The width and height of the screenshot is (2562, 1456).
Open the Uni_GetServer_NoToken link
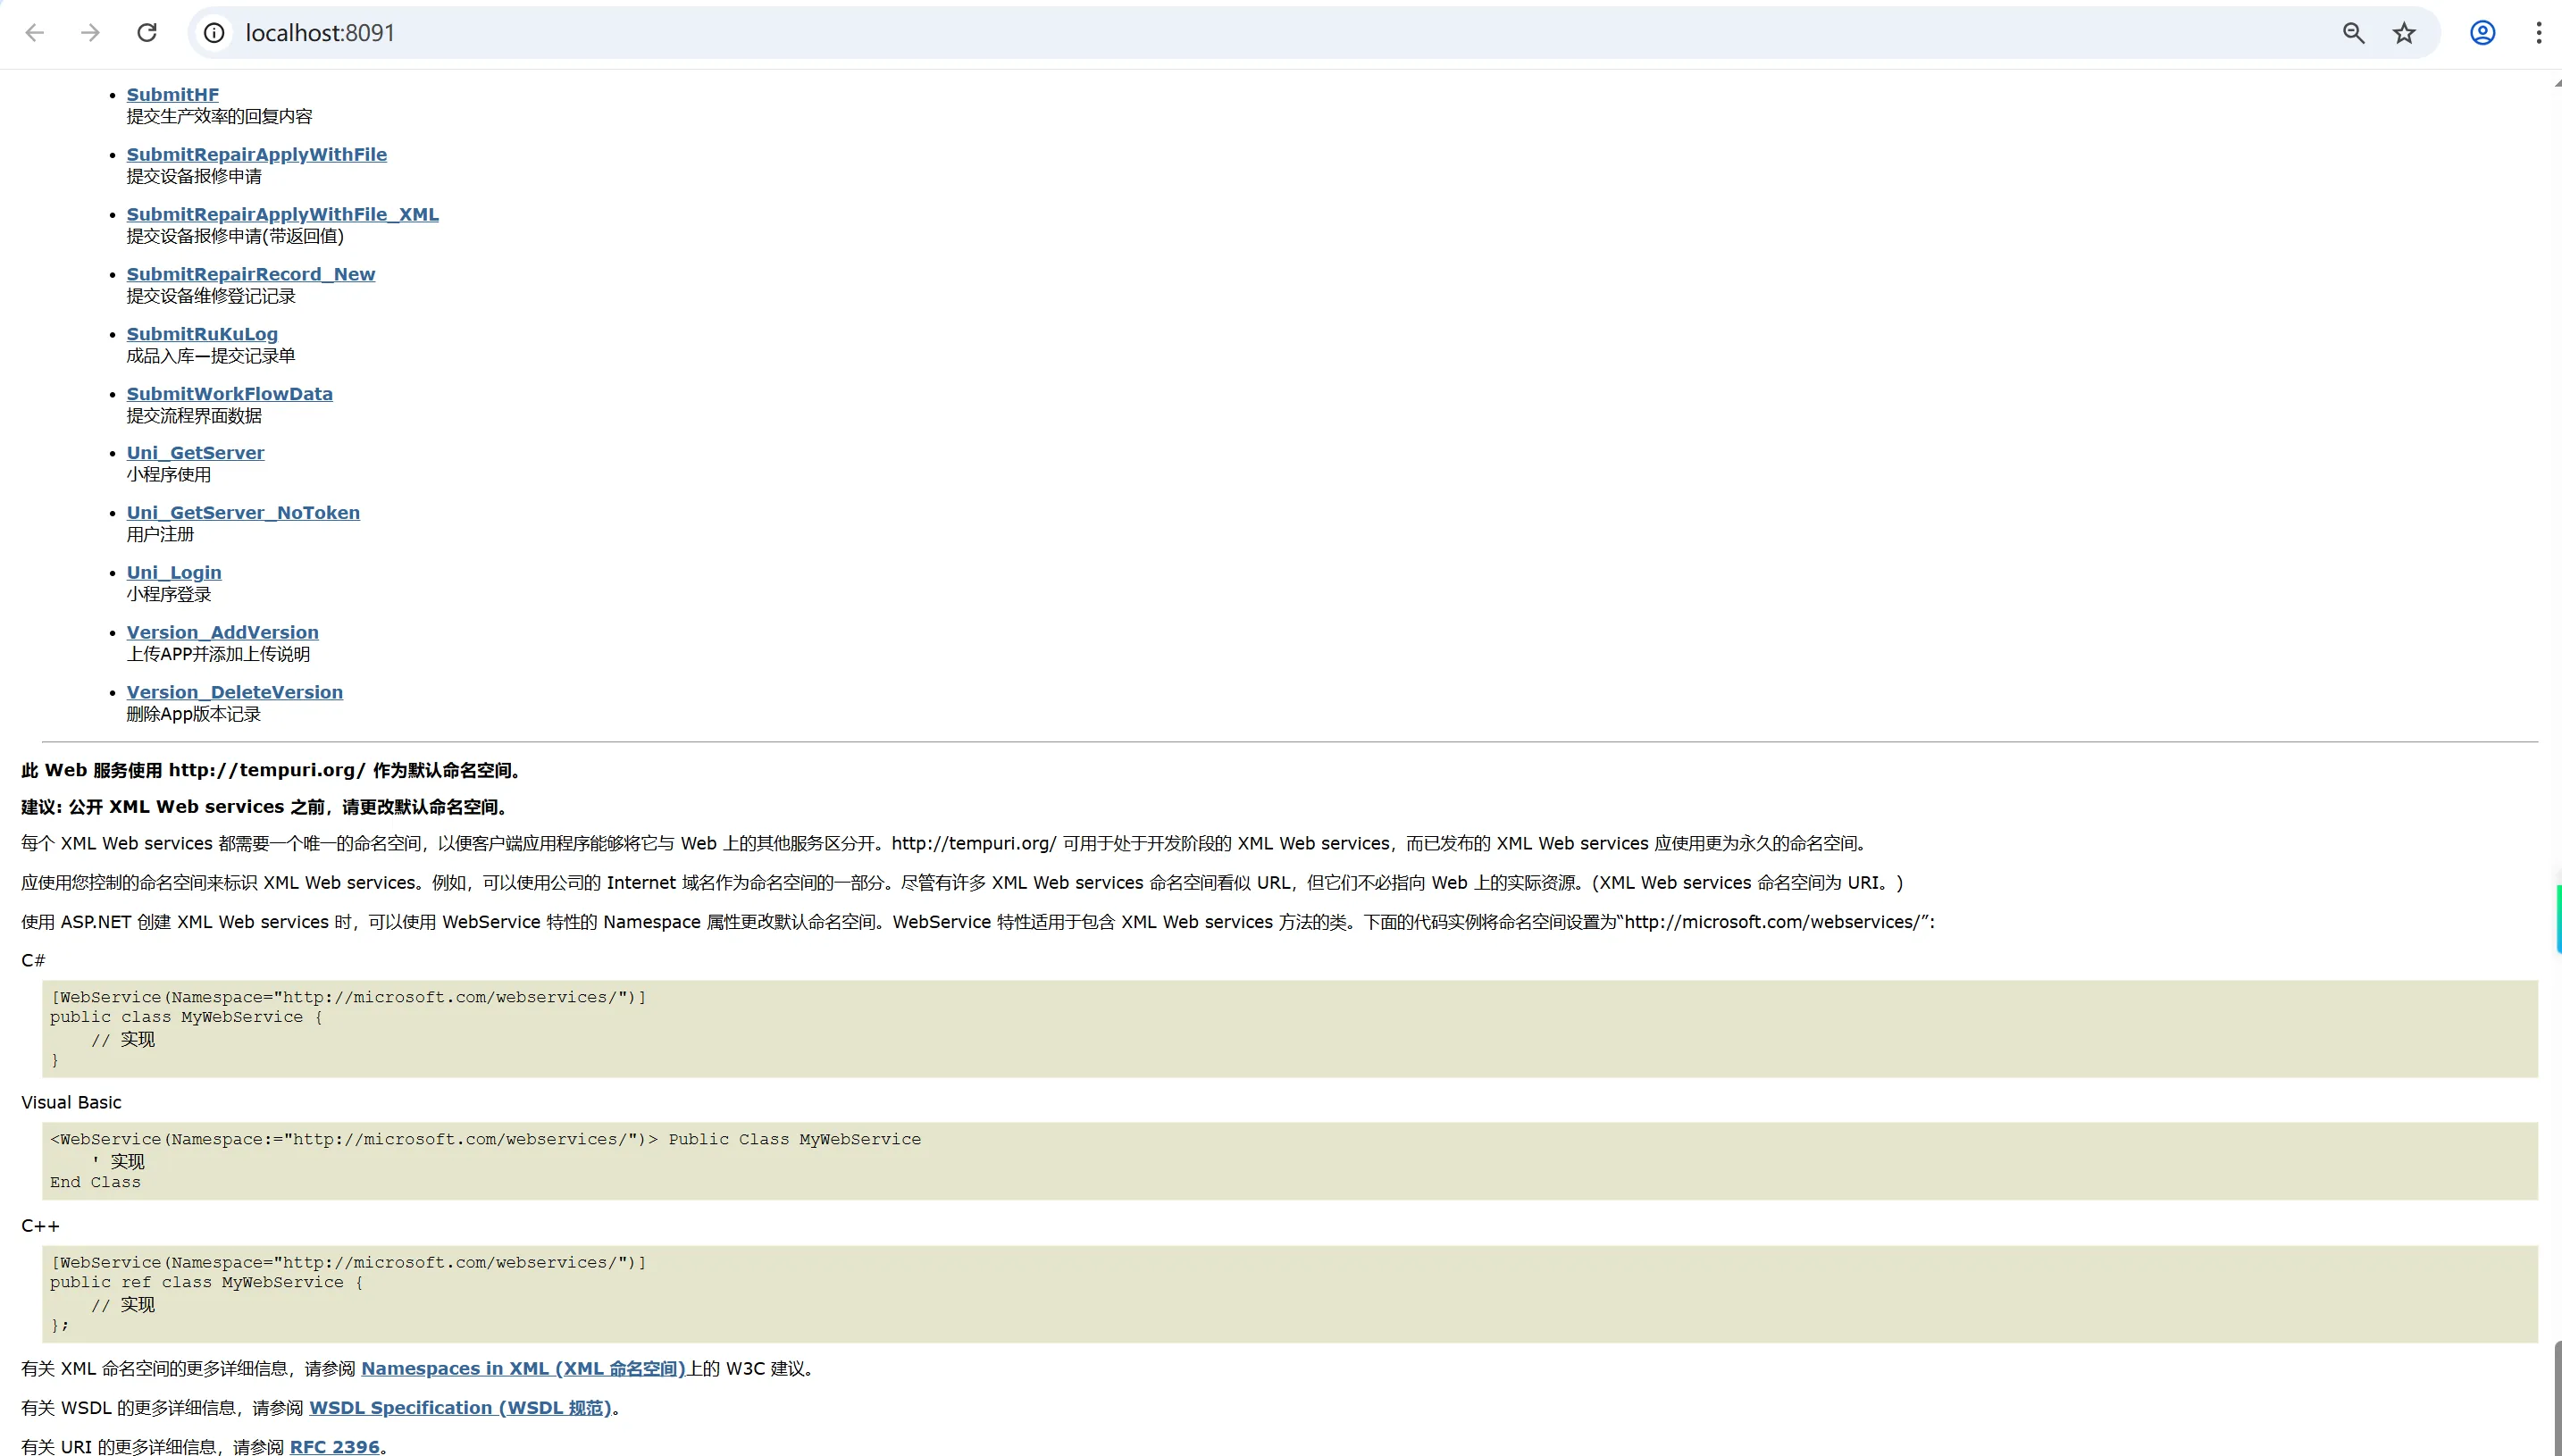click(243, 513)
